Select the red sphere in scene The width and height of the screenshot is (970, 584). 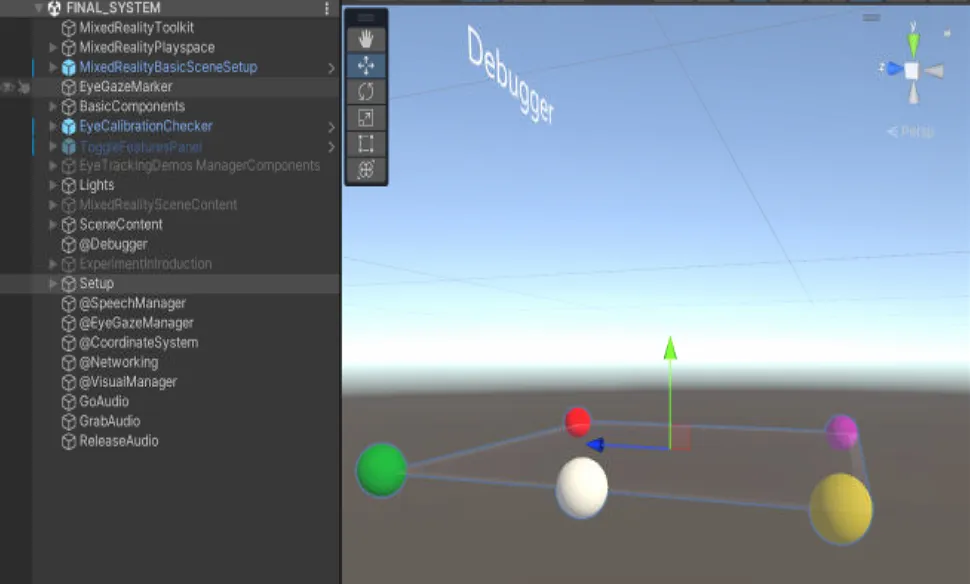[578, 422]
